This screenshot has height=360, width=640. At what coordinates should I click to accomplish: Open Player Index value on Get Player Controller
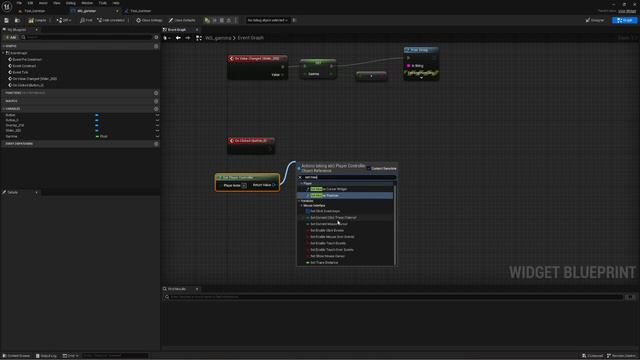coord(244,186)
